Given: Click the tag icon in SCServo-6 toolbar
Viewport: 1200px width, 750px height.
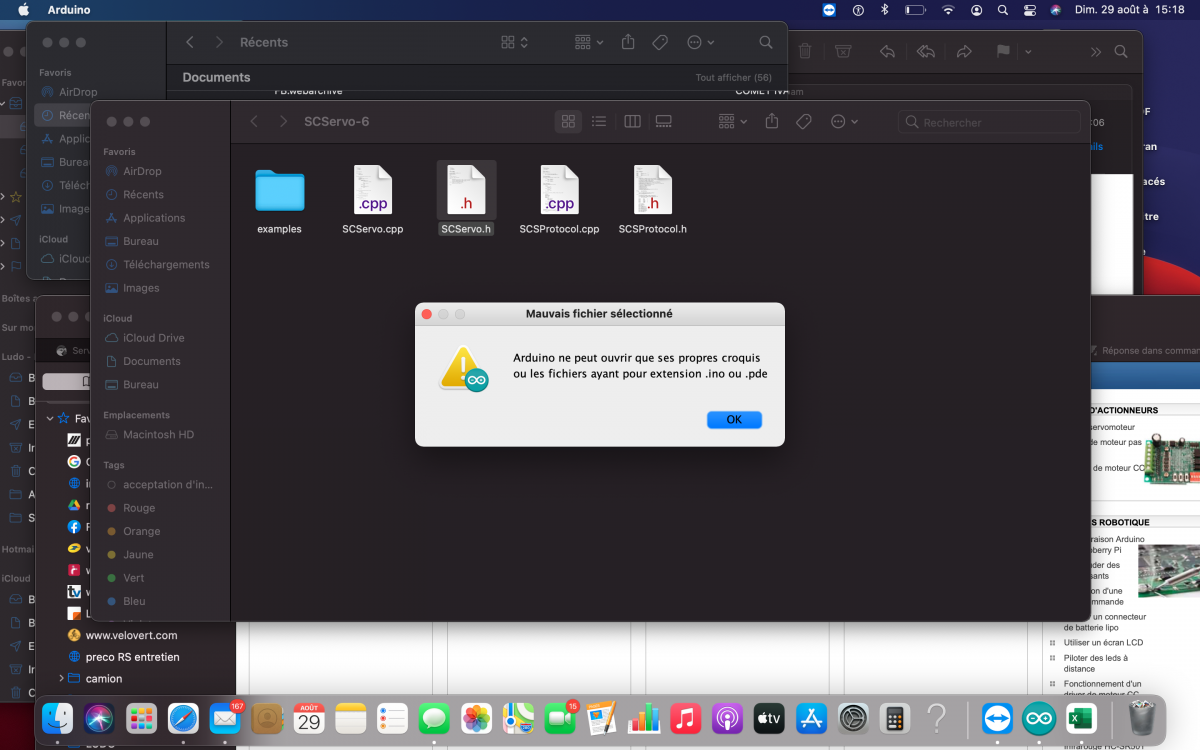Looking at the screenshot, I should [x=803, y=122].
